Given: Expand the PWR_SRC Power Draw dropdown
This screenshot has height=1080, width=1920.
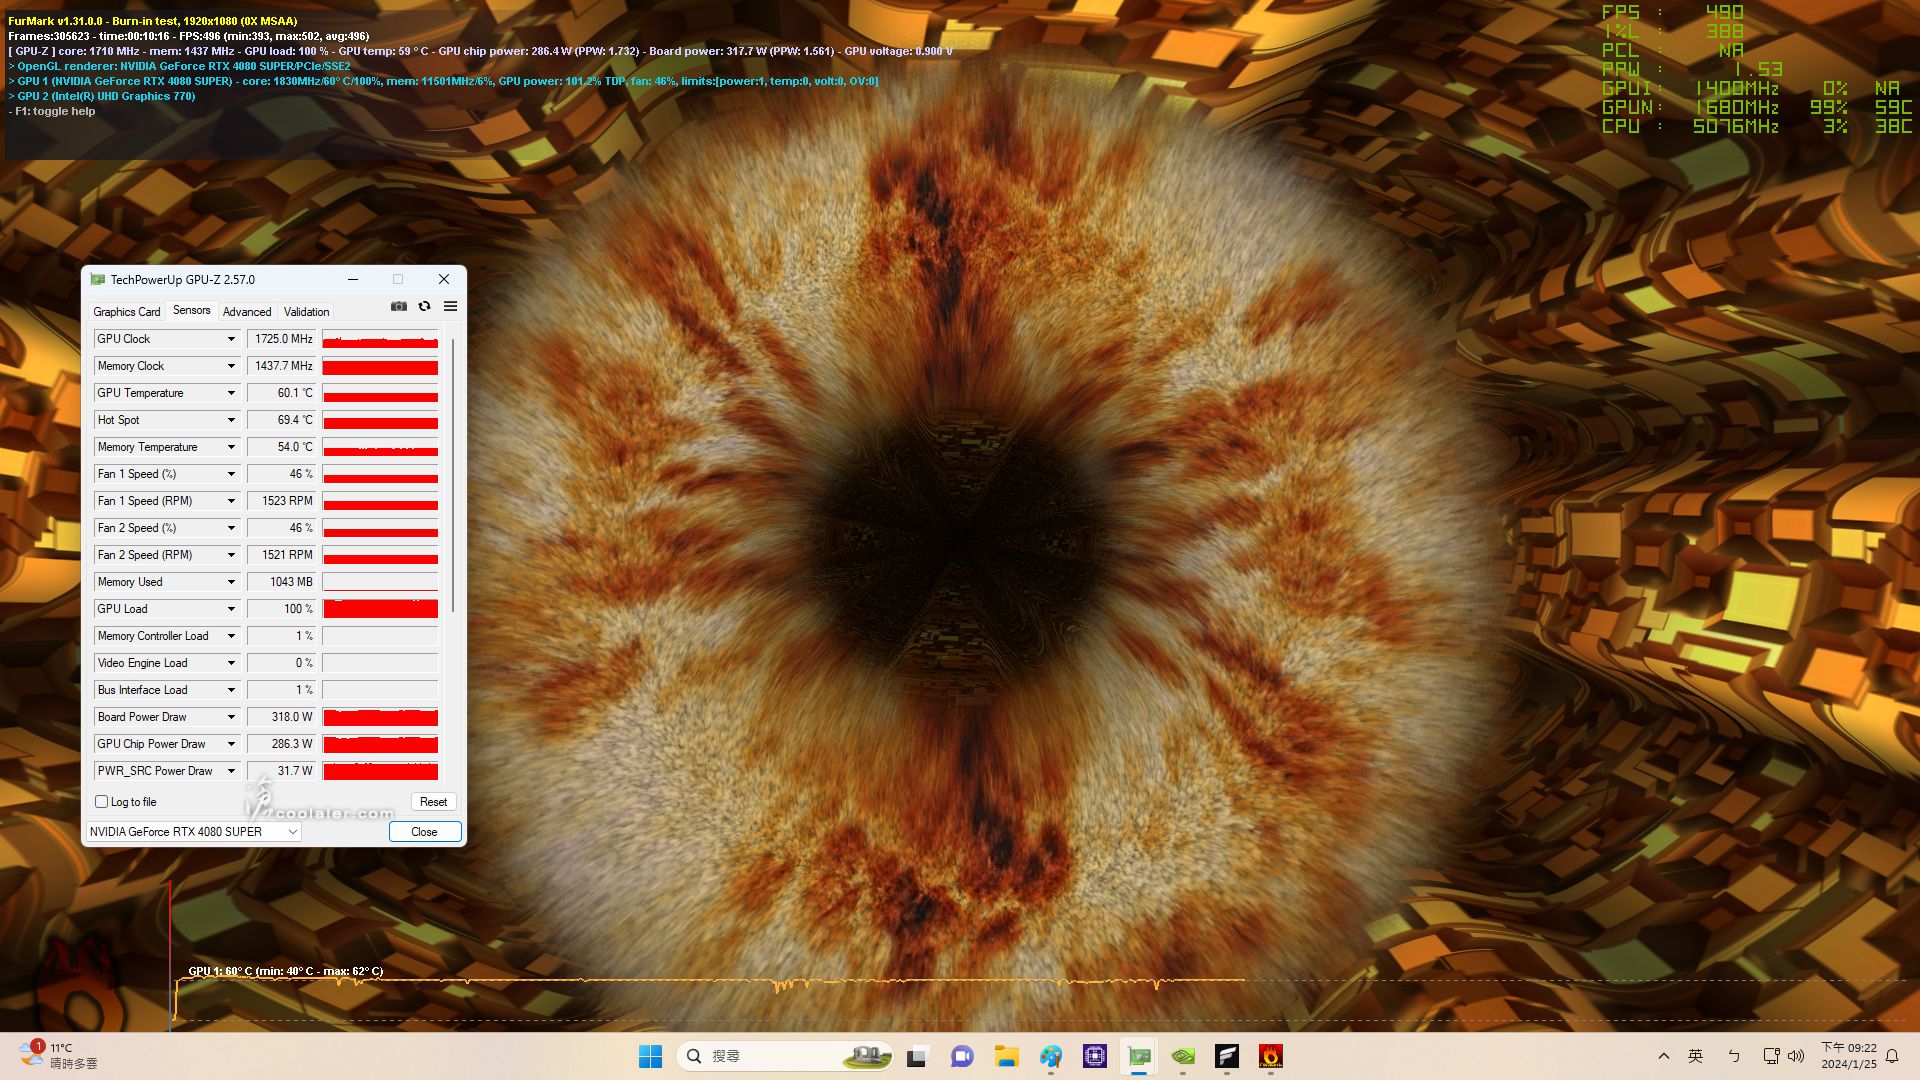Looking at the screenshot, I should pyautogui.click(x=231, y=771).
